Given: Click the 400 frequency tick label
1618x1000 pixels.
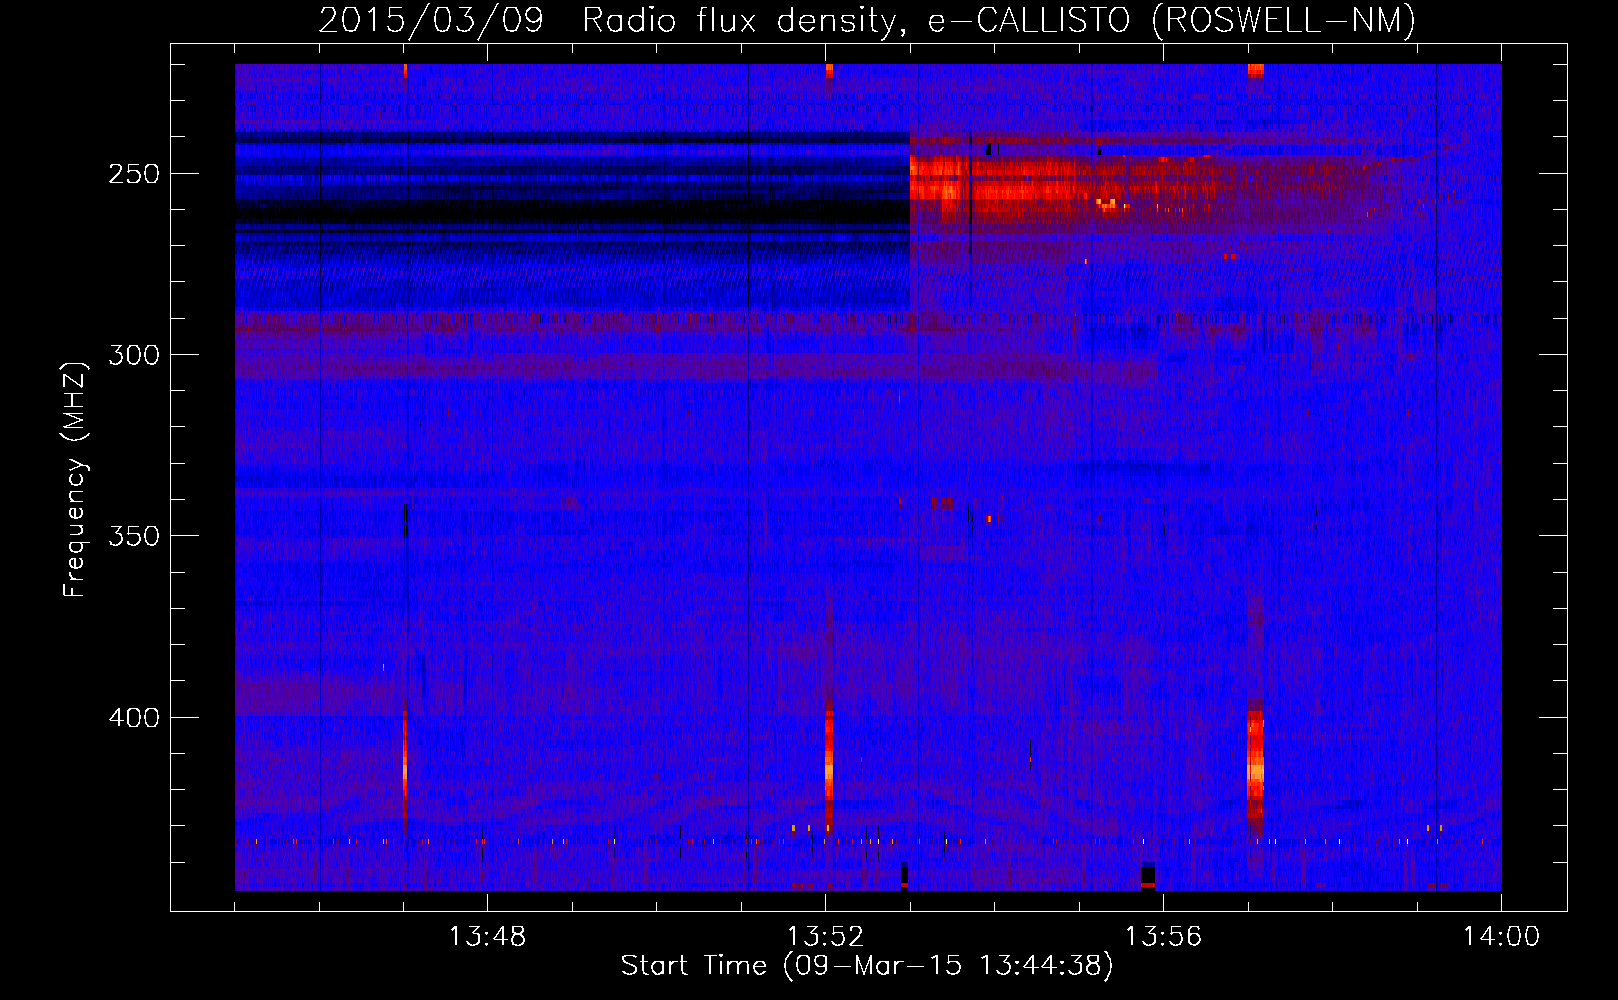Looking at the screenshot, I should [134, 718].
